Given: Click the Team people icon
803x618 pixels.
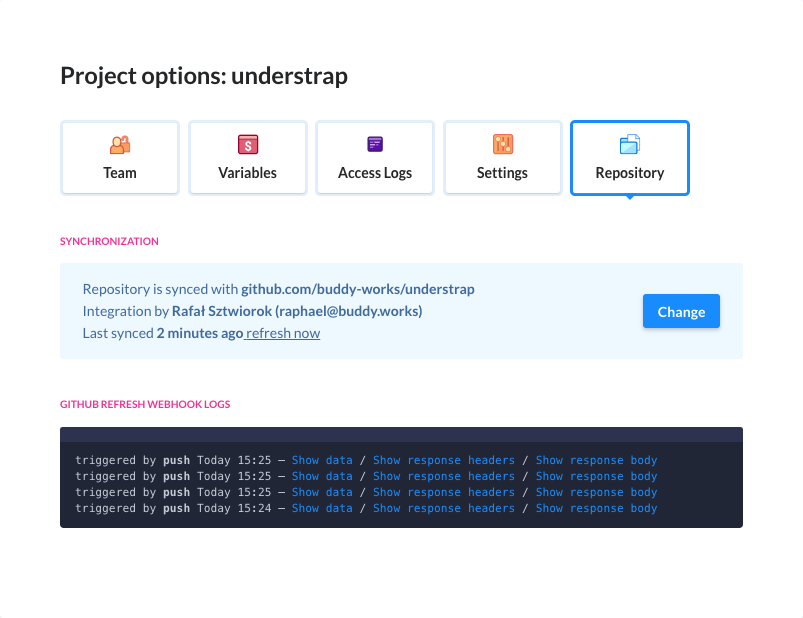Looking at the screenshot, I should tap(120, 145).
